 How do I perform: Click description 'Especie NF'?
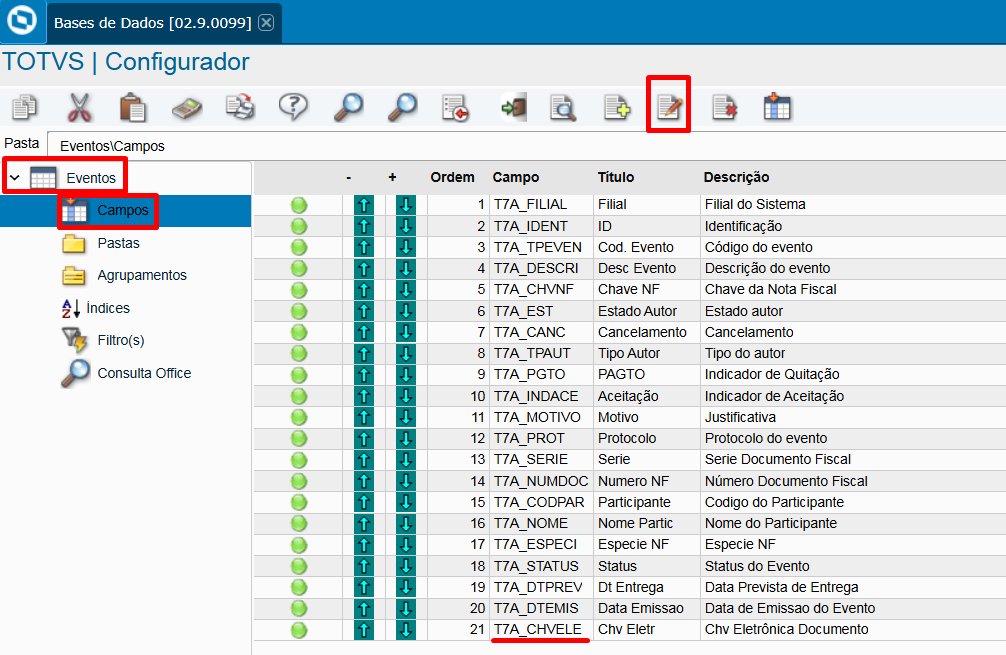(740, 545)
